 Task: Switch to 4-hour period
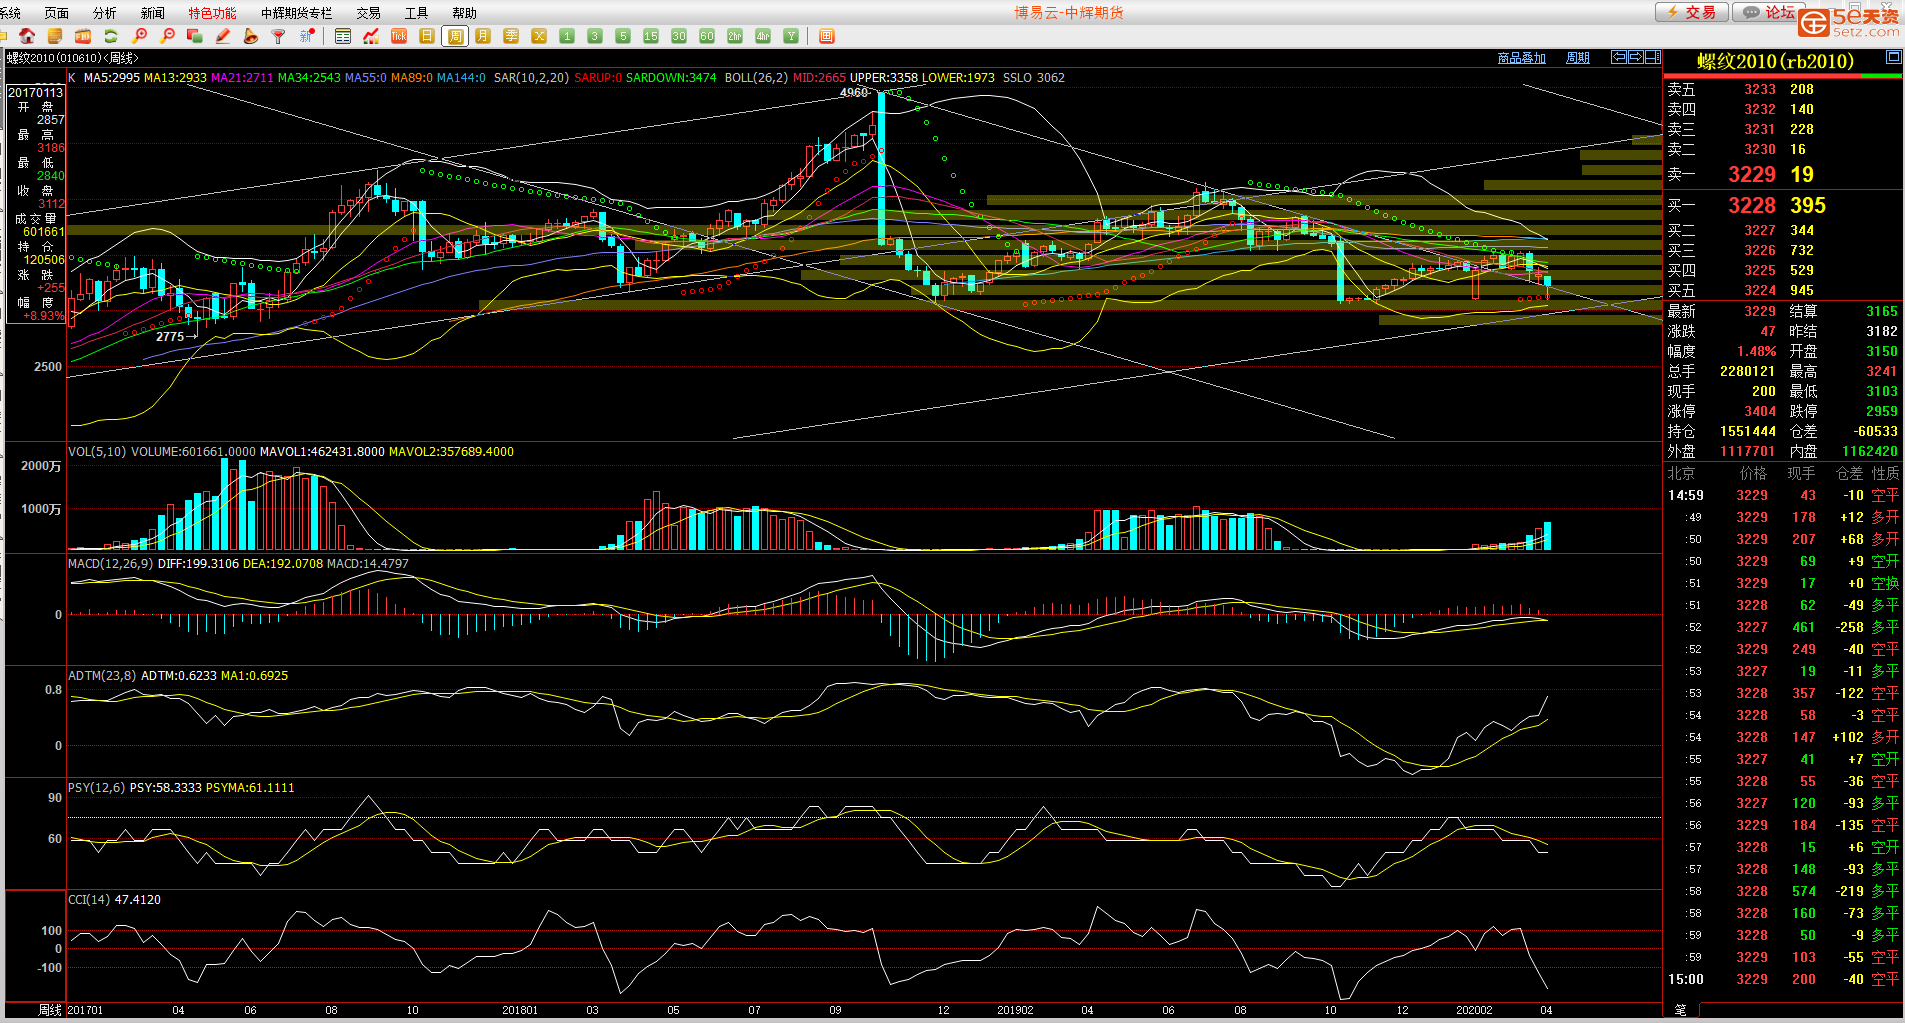click(x=763, y=36)
